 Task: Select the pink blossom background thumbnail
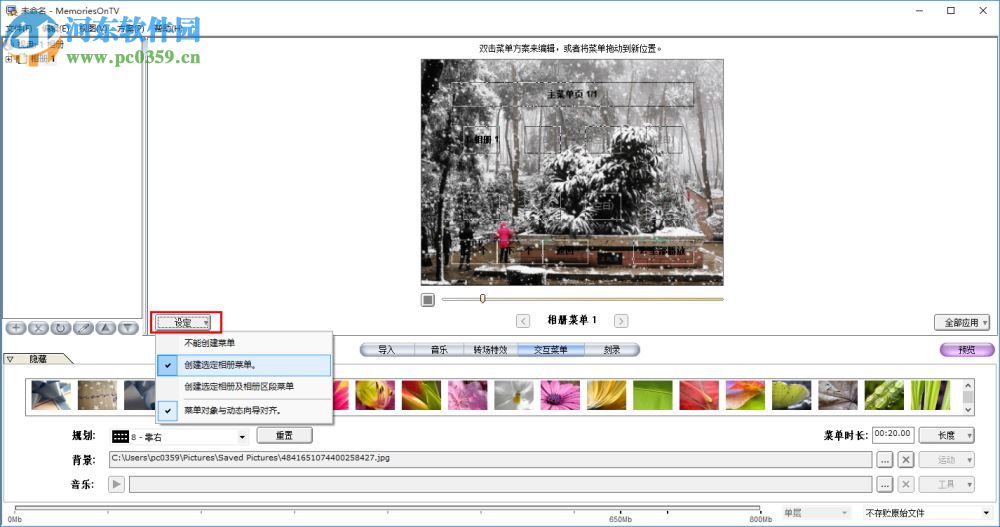coord(467,395)
